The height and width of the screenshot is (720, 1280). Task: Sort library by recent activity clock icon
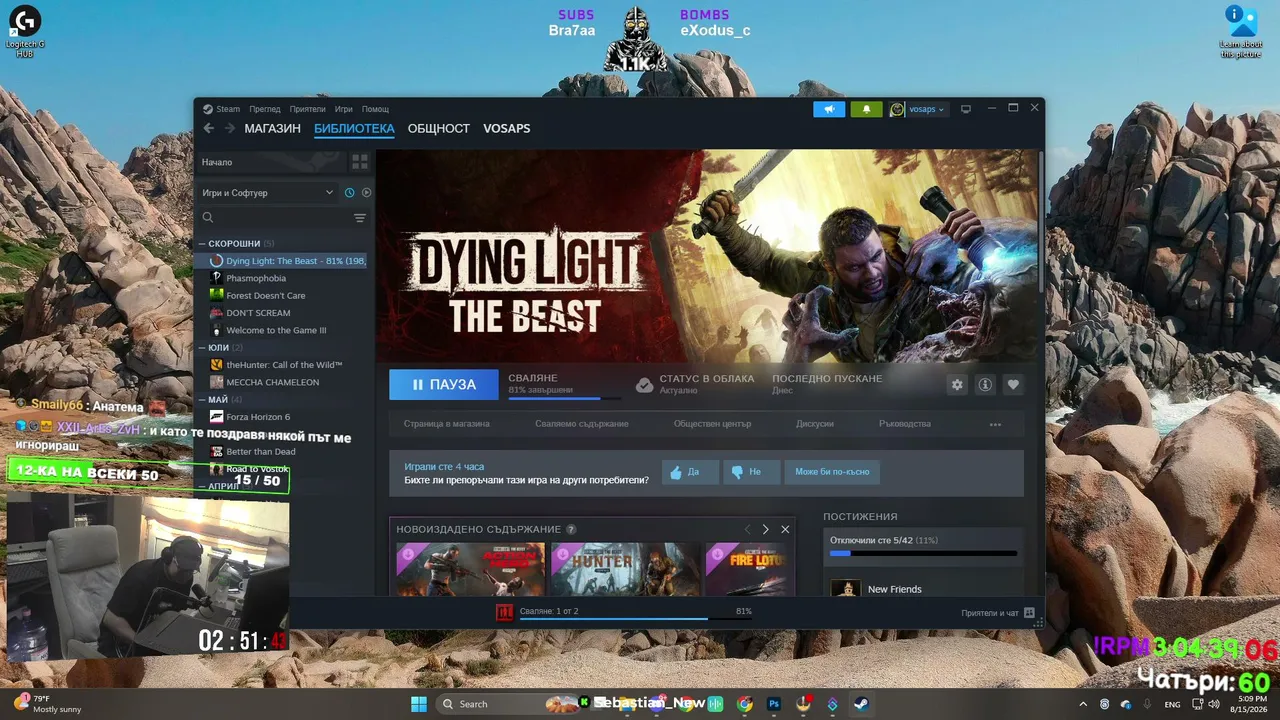coord(350,192)
